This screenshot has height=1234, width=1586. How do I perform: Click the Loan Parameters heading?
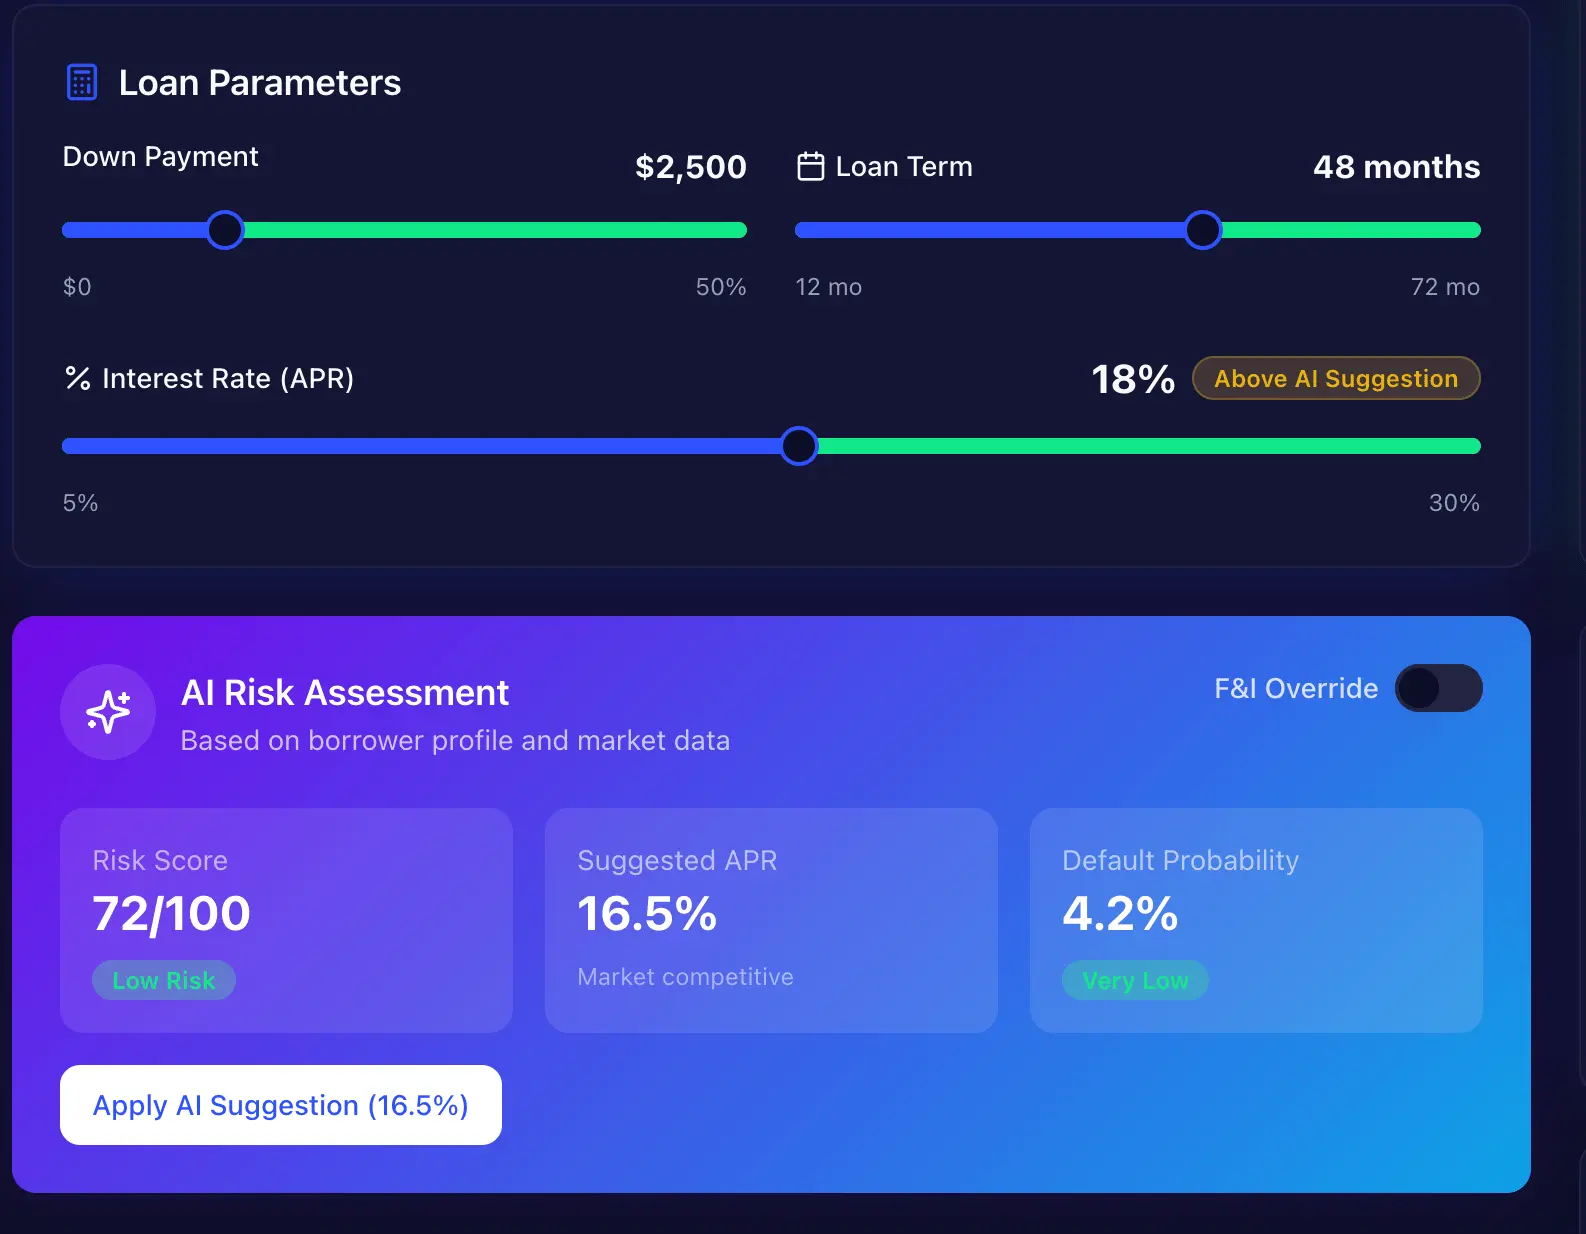[x=260, y=83]
